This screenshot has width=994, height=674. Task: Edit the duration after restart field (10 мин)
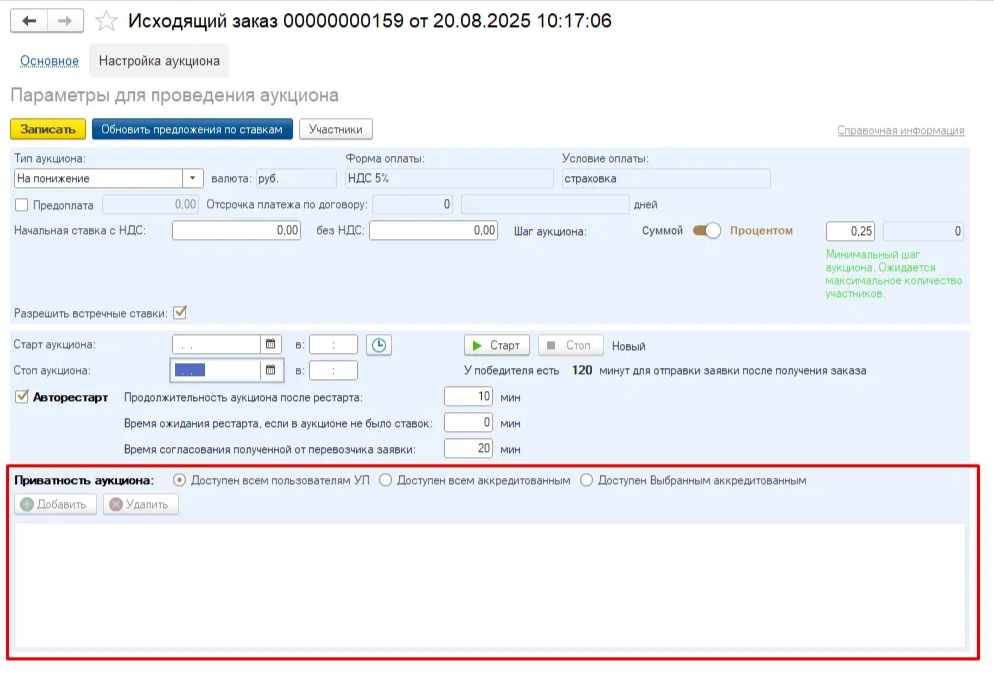pyautogui.click(x=468, y=397)
